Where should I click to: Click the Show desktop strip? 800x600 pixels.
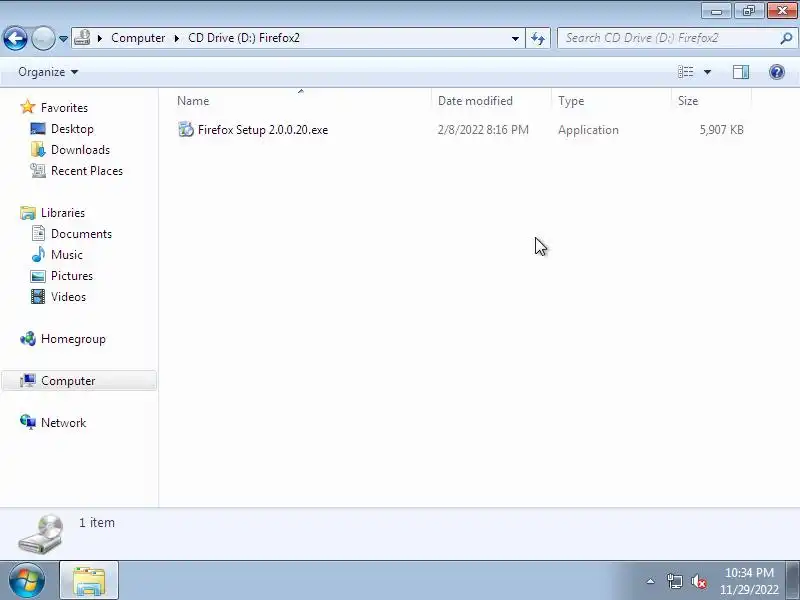[793, 581]
